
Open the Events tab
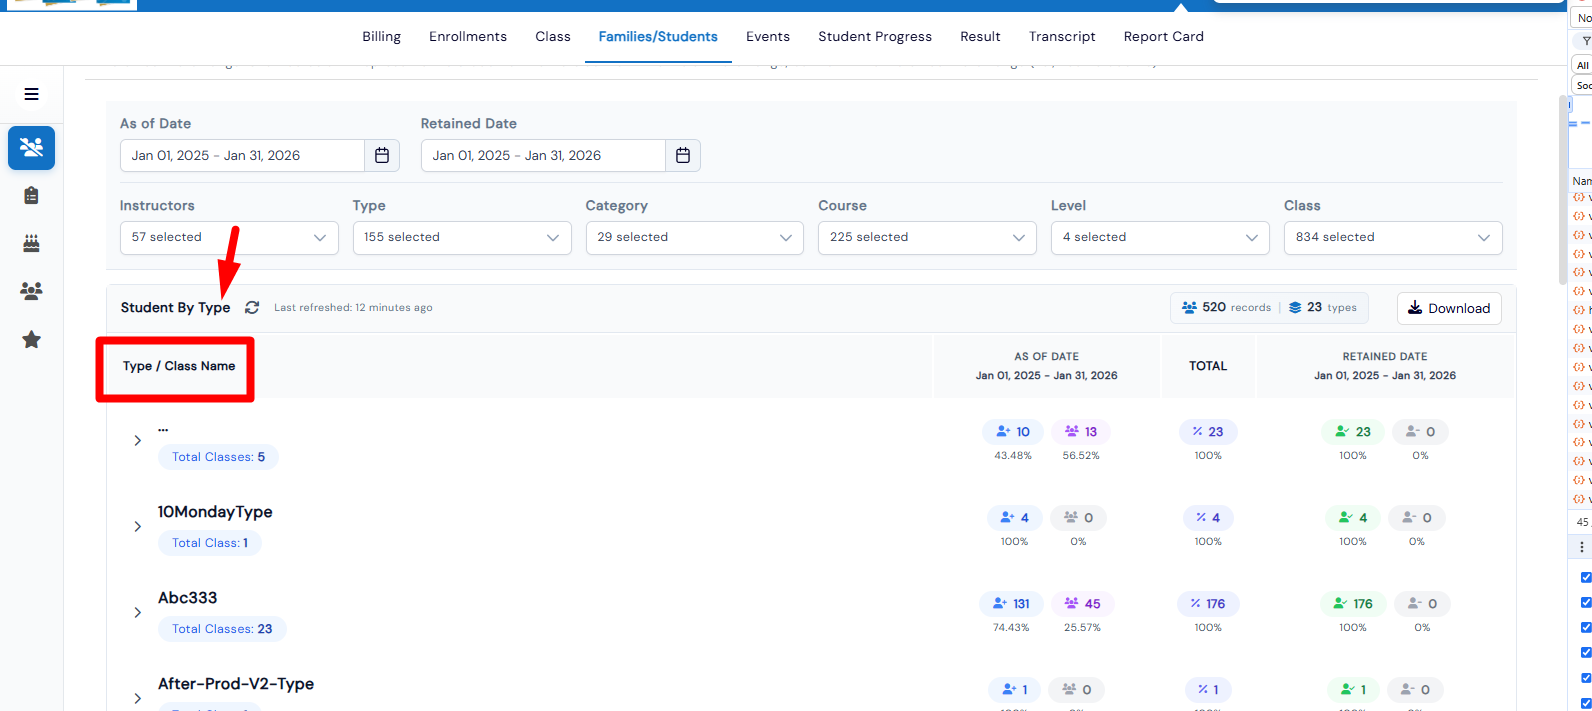(x=768, y=37)
